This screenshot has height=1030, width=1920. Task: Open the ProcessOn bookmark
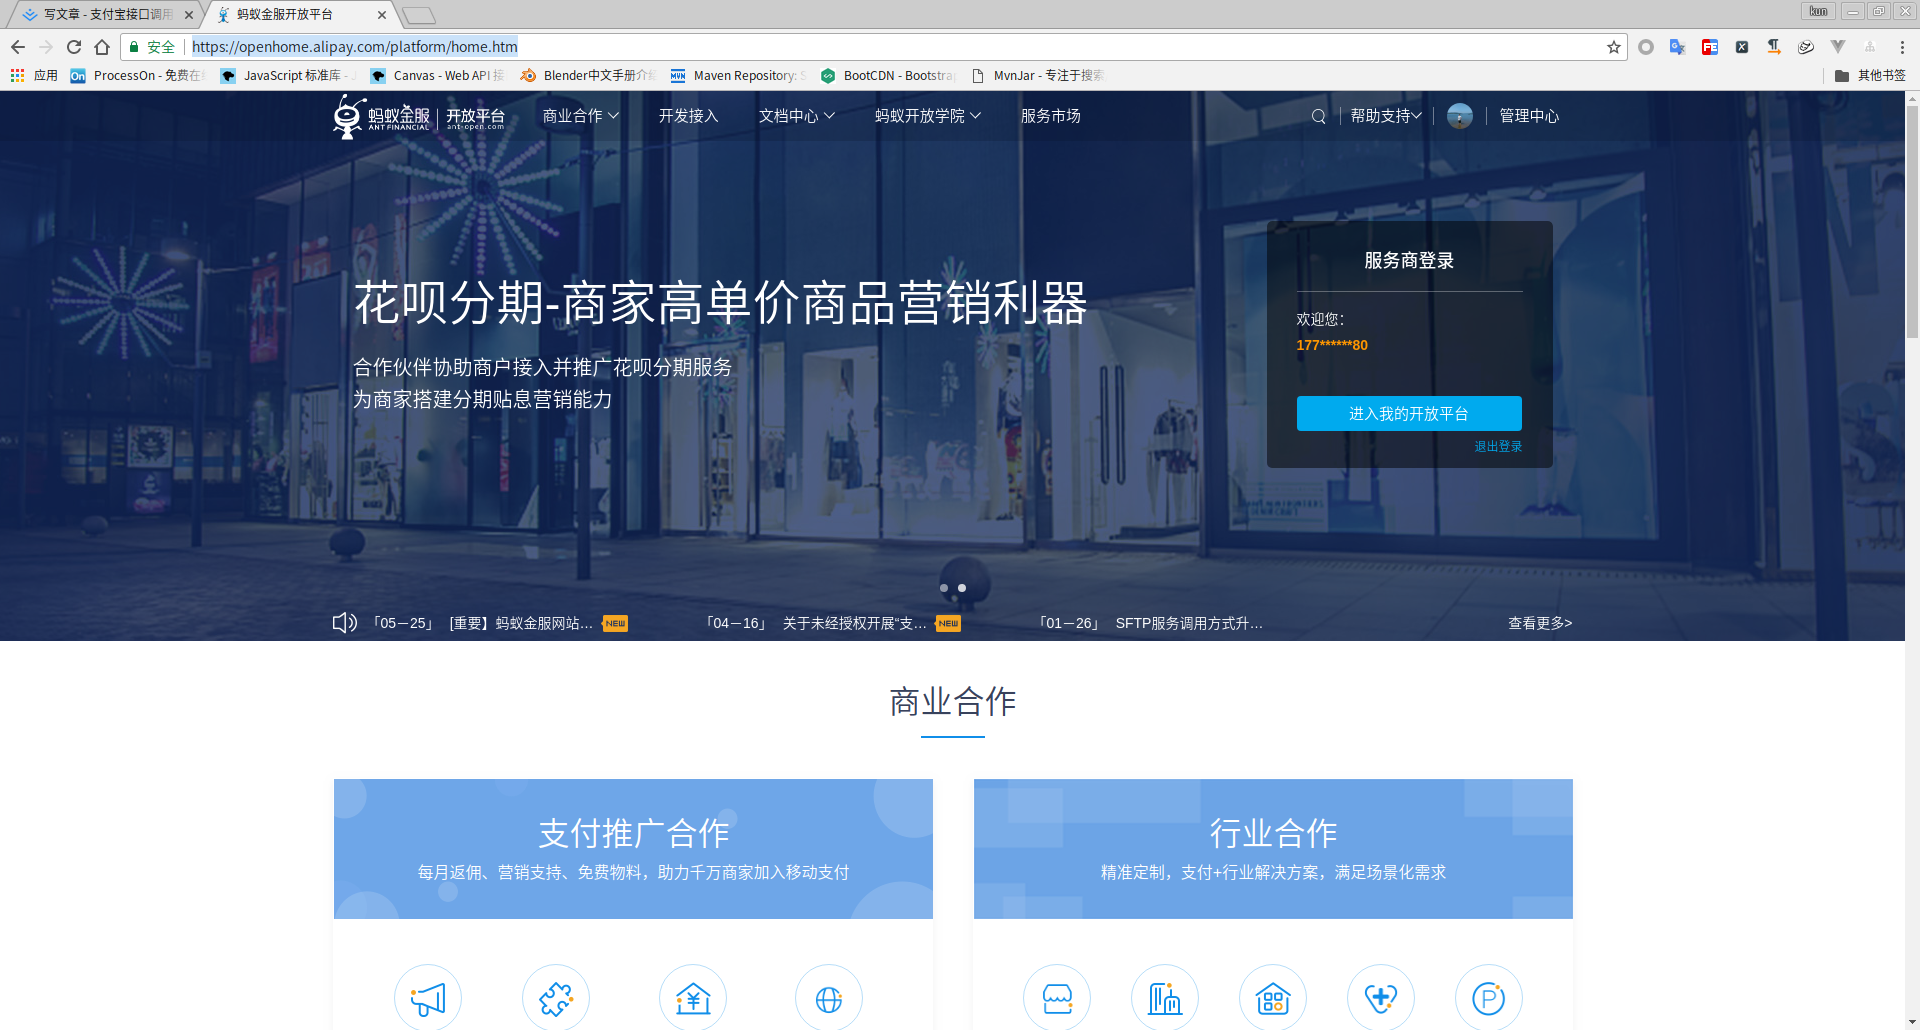click(x=137, y=75)
